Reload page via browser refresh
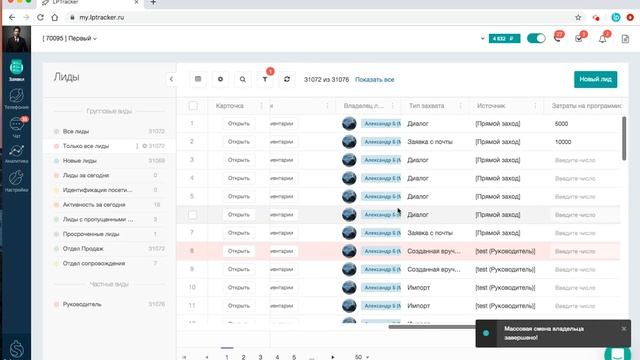The image size is (640, 360). coord(40,18)
